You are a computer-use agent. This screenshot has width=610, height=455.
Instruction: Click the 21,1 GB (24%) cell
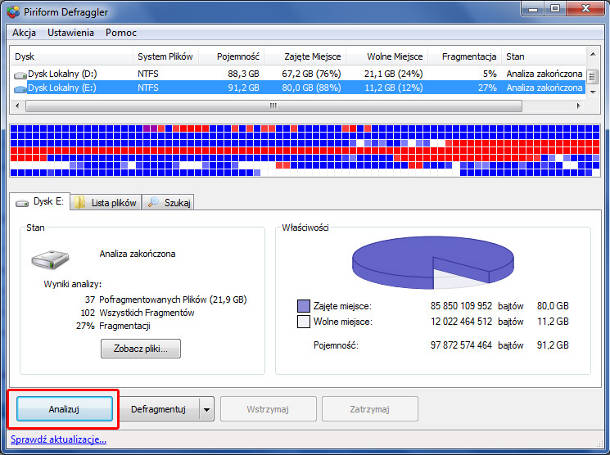[393, 74]
